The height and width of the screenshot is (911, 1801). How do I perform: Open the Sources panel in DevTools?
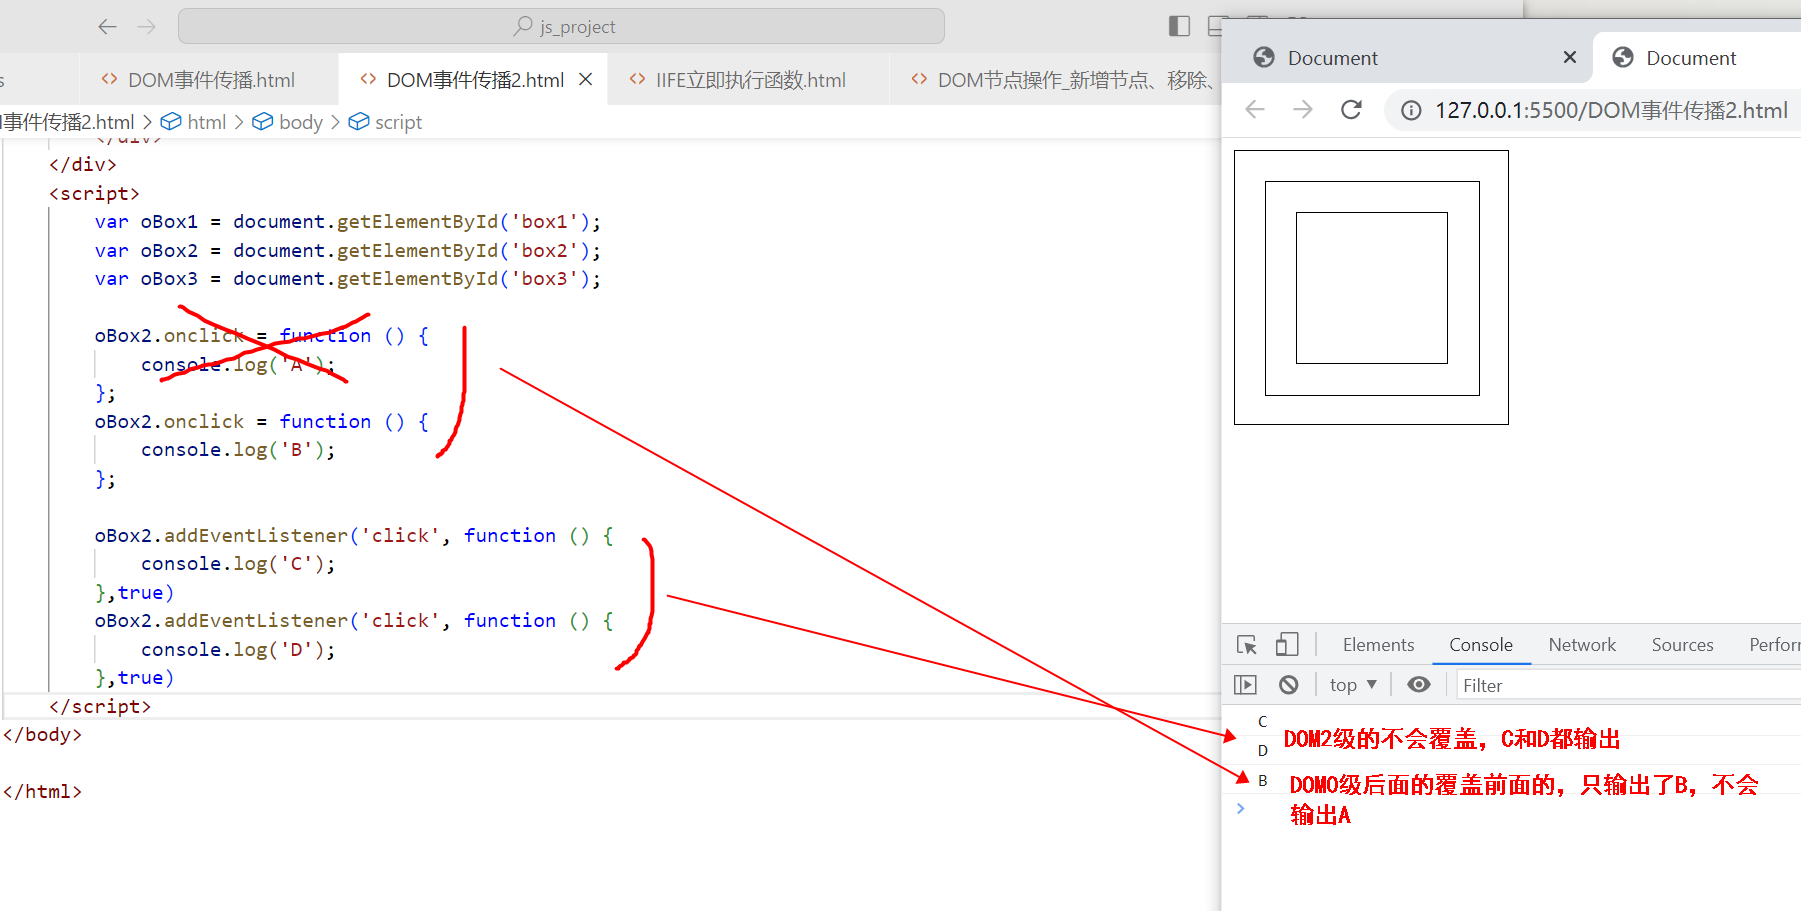point(1682,645)
